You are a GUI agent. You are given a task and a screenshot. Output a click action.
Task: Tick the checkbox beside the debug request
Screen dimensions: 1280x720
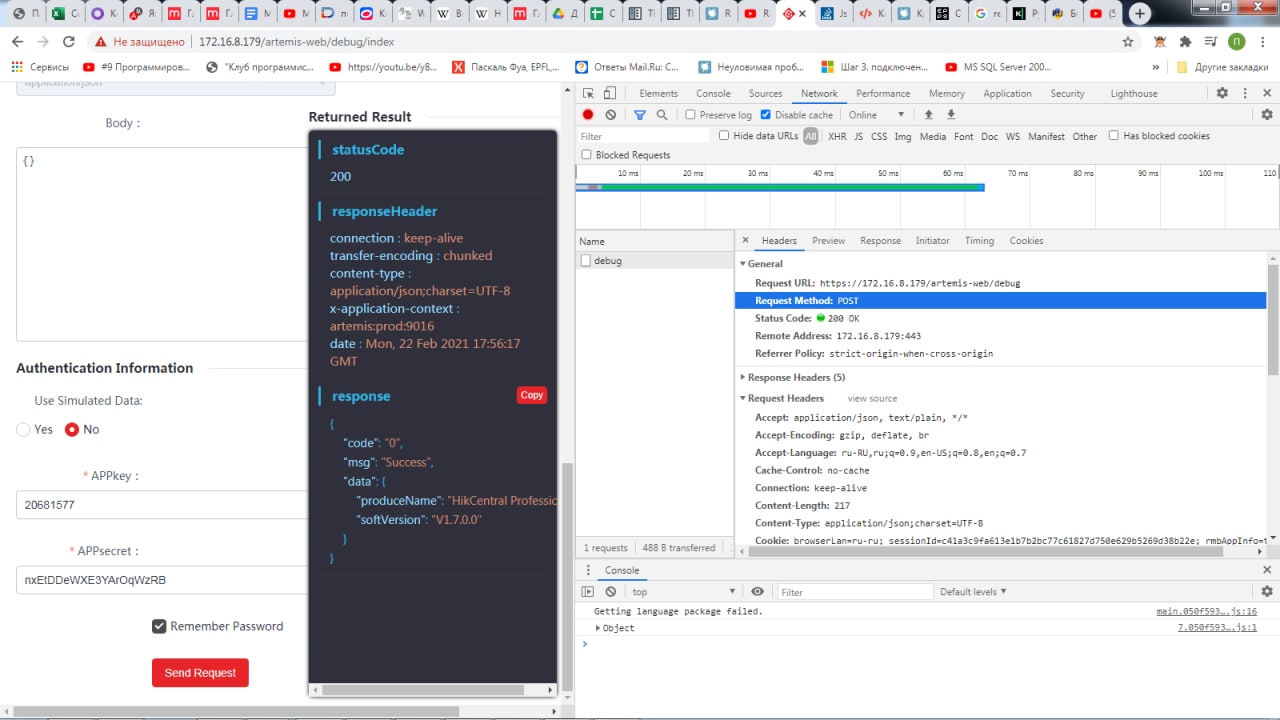[587, 261]
